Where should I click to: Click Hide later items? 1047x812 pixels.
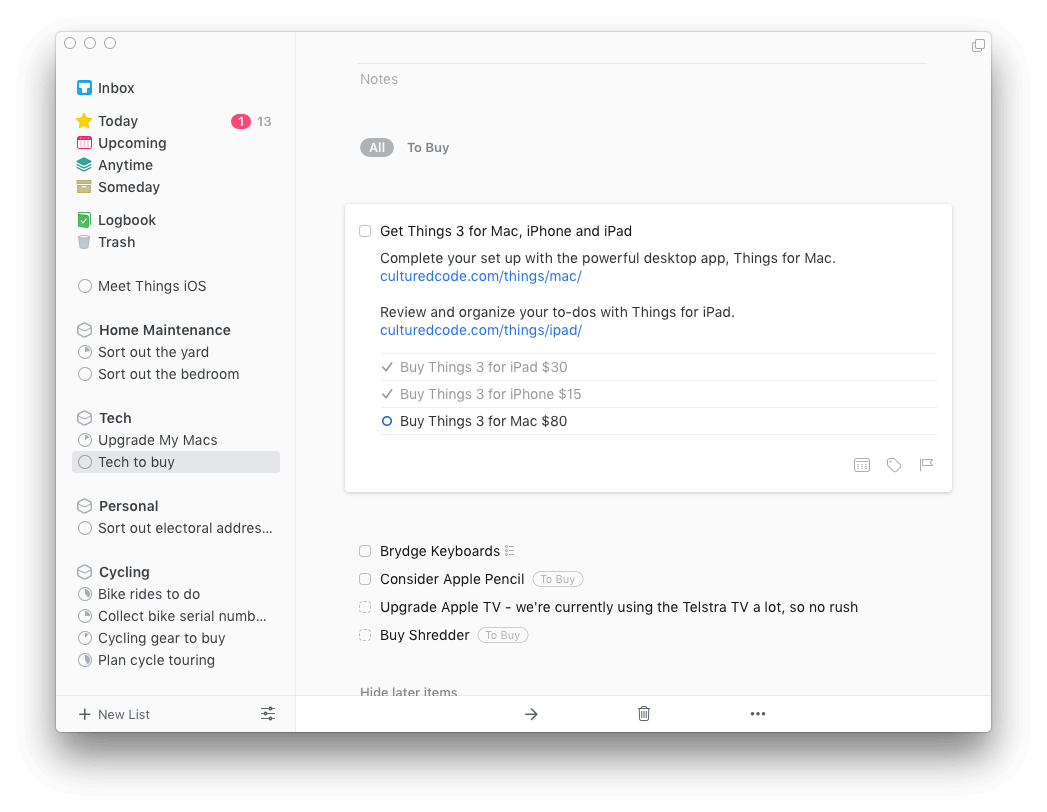coord(409,692)
